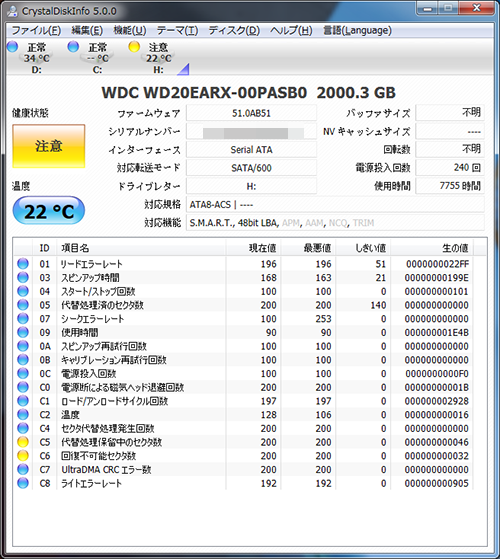Close the CrystalDiskInfo window
The image size is (500, 559).
coord(476,8)
